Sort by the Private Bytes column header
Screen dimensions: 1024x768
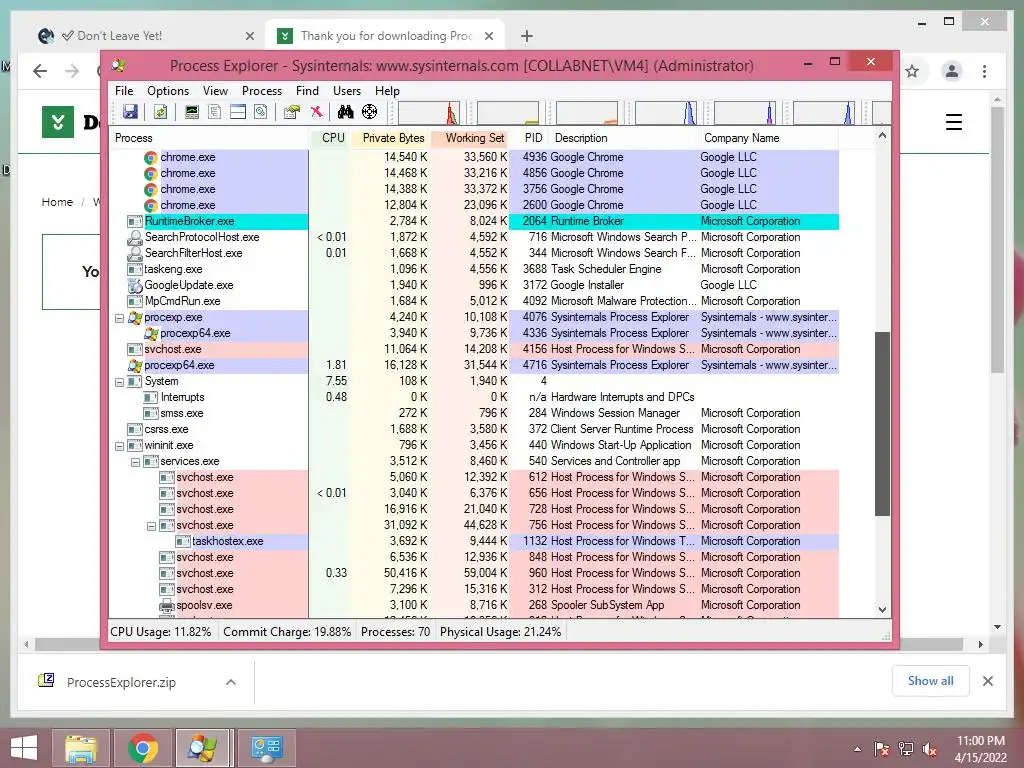[x=390, y=138]
